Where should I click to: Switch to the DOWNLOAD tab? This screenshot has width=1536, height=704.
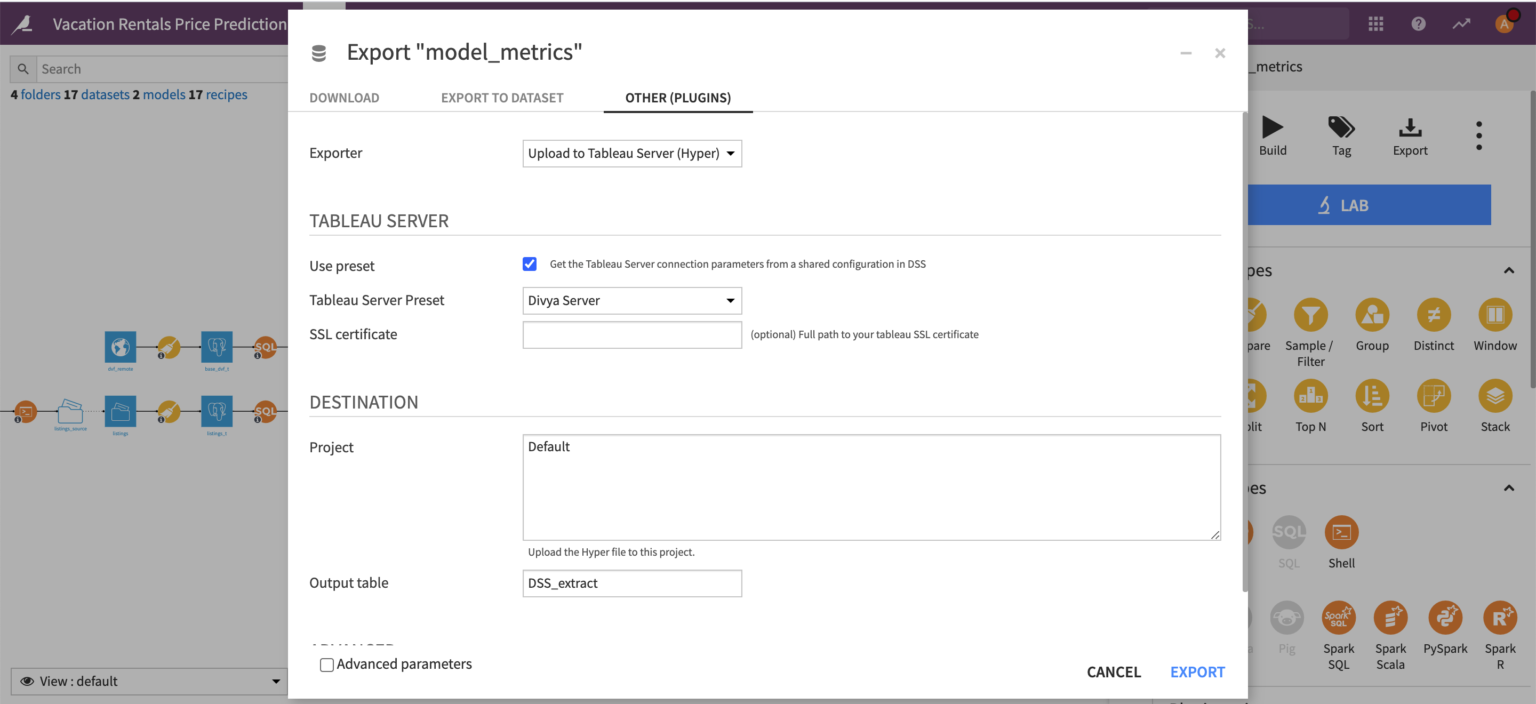[344, 97]
